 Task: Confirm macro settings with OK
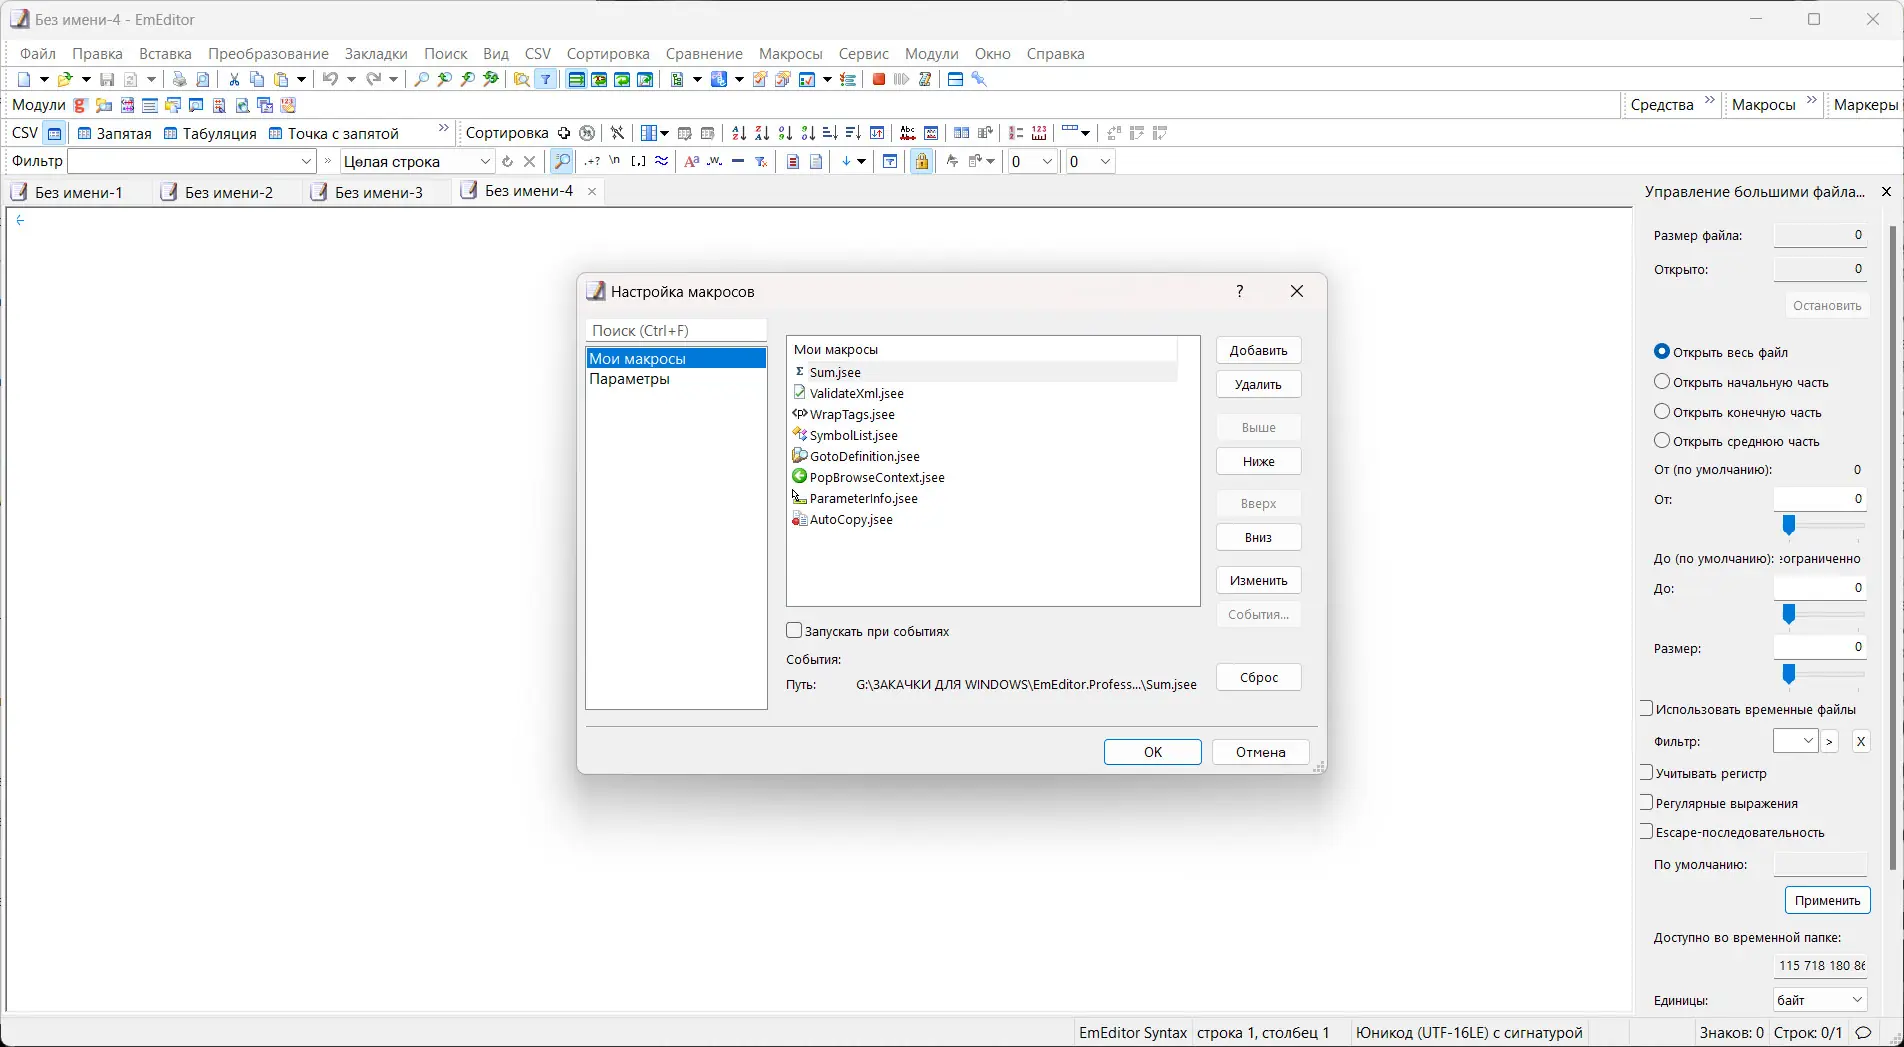click(x=1153, y=752)
